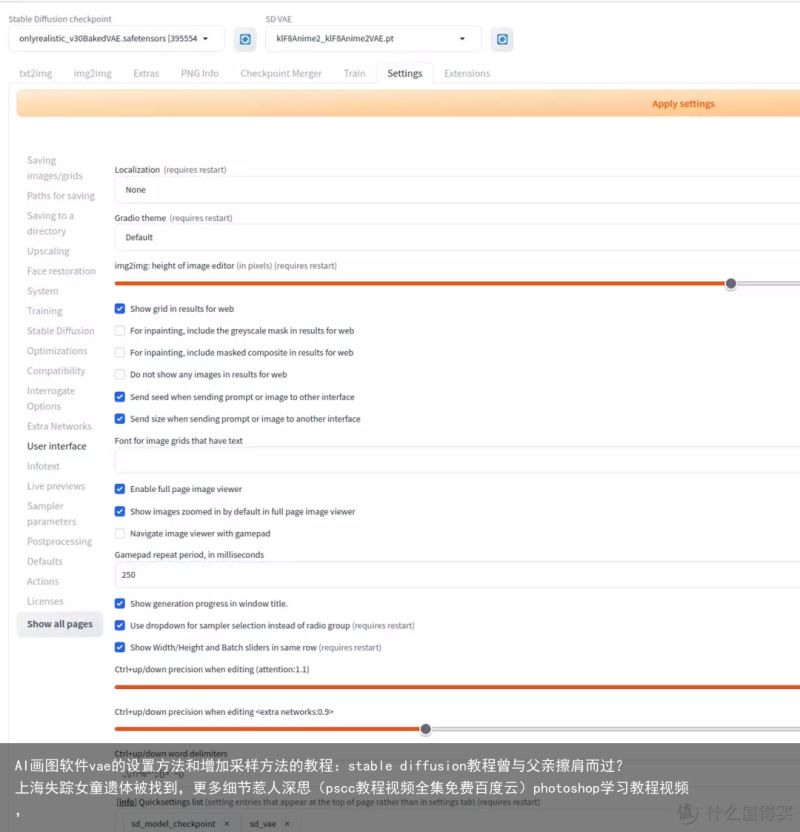800x832 pixels.
Task: Enable greyscale mask in results for inpainting
Action: pyautogui.click(x=120, y=331)
